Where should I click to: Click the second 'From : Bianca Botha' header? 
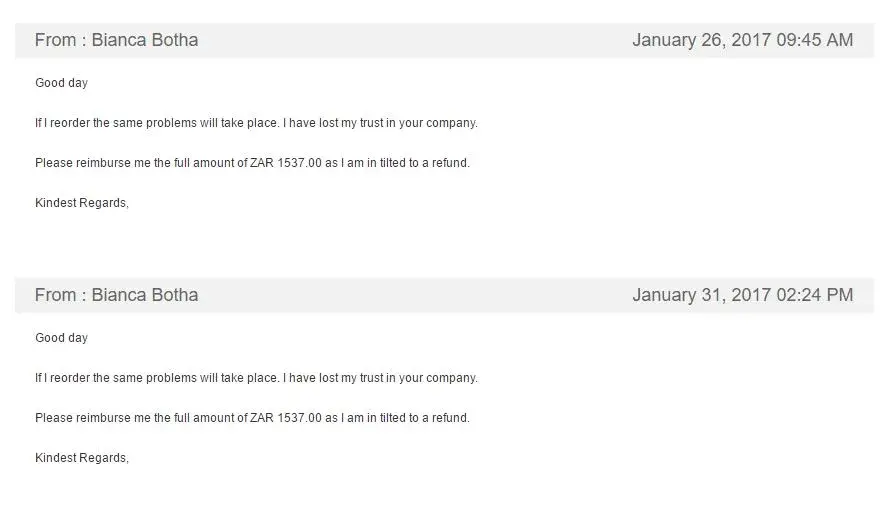coord(116,295)
